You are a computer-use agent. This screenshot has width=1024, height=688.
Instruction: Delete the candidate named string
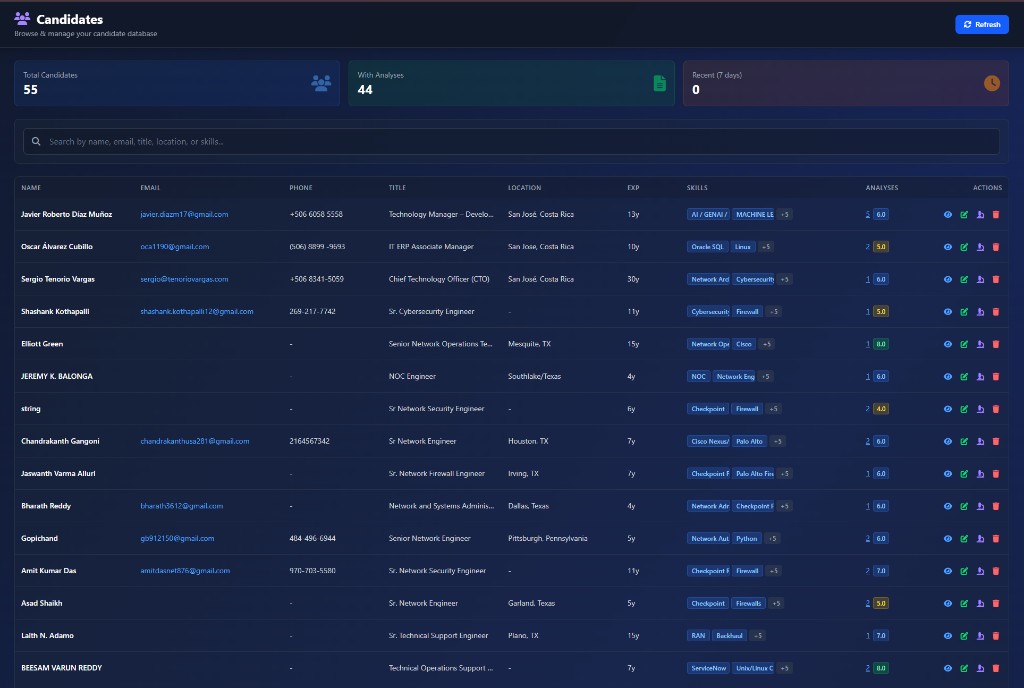pos(996,409)
